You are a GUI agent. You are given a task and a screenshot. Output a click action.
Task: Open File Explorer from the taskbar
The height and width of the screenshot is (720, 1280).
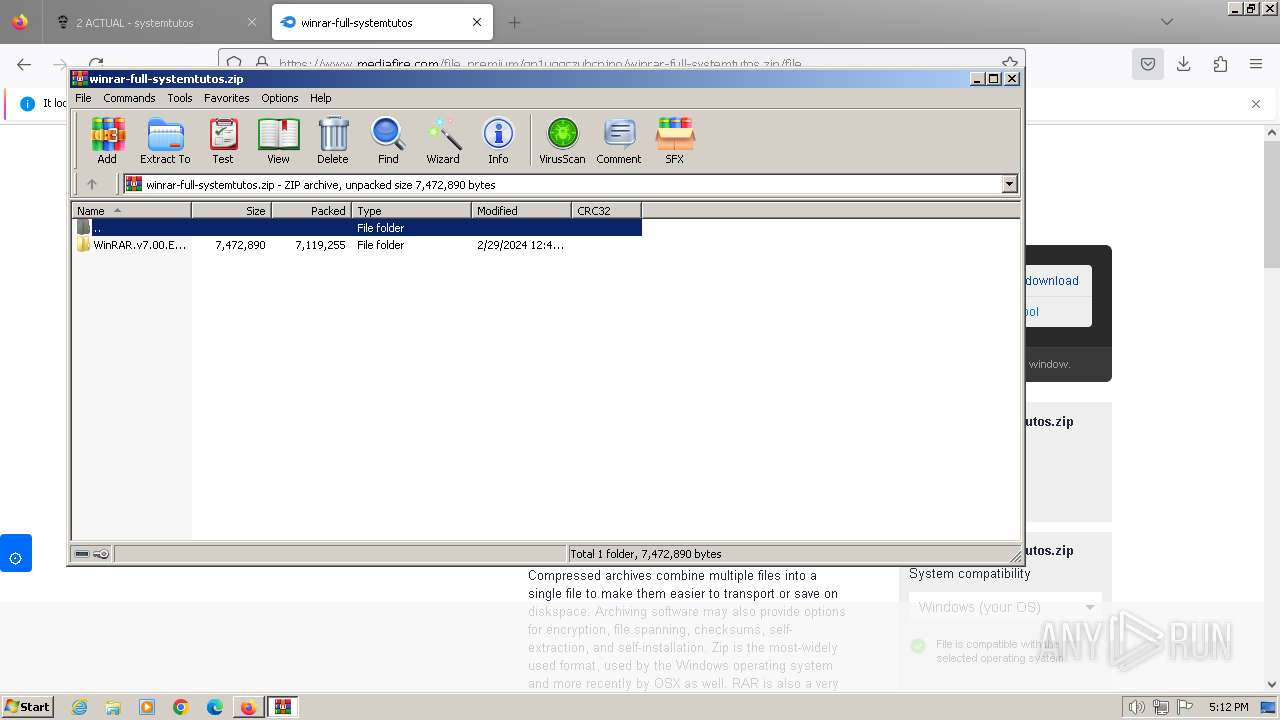point(113,707)
